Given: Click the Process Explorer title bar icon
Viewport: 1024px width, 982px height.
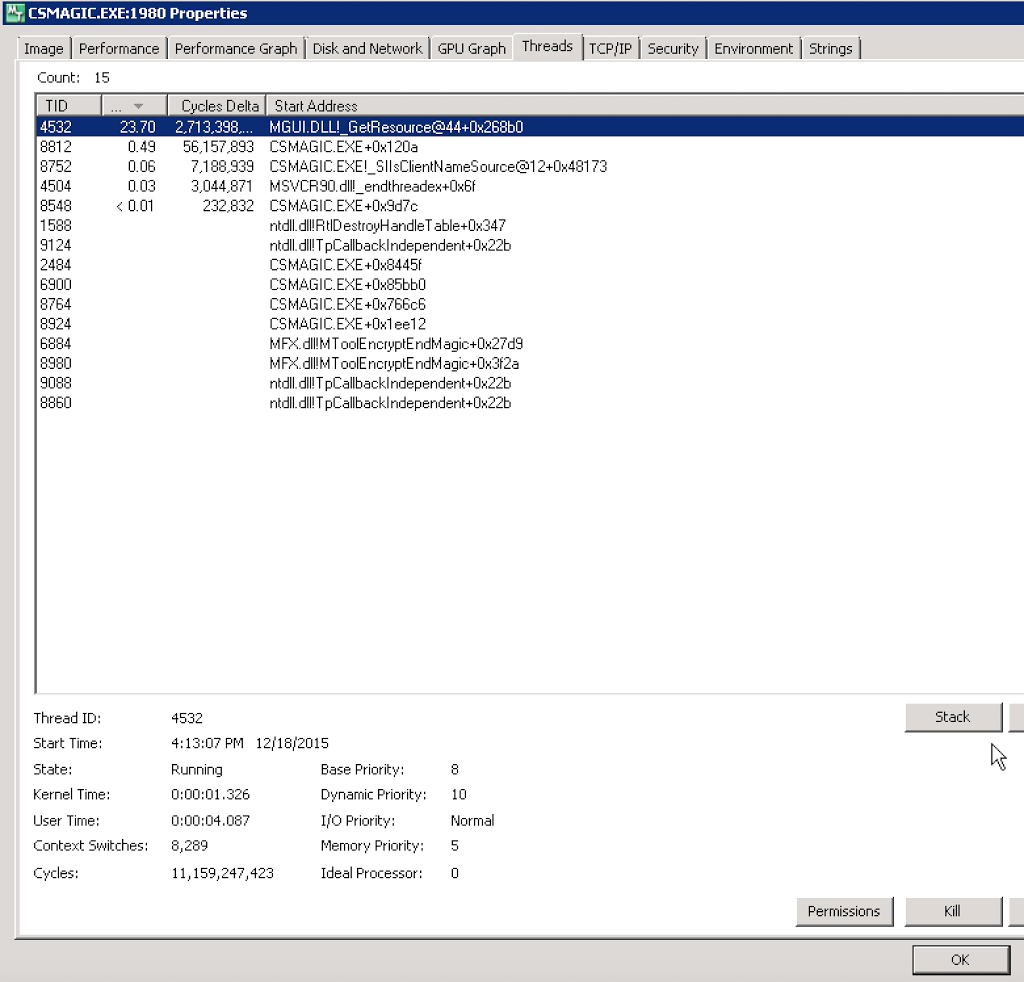Looking at the screenshot, I should pyautogui.click(x=14, y=13).
